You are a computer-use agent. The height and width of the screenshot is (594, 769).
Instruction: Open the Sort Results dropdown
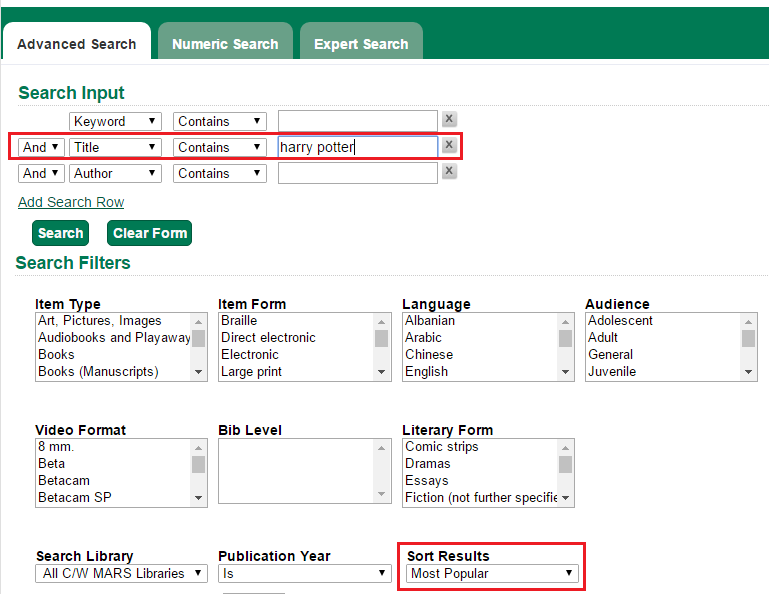[x=492, y=573]
